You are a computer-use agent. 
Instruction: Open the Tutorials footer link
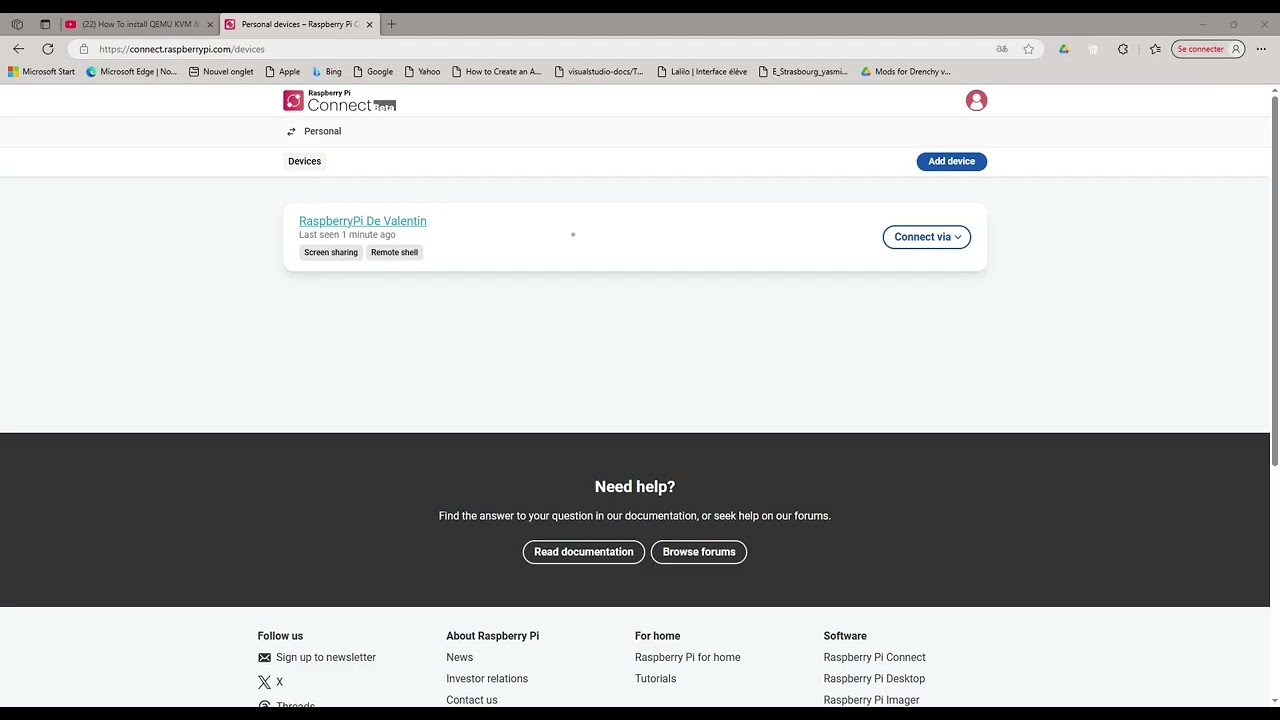tap(656, 679)
